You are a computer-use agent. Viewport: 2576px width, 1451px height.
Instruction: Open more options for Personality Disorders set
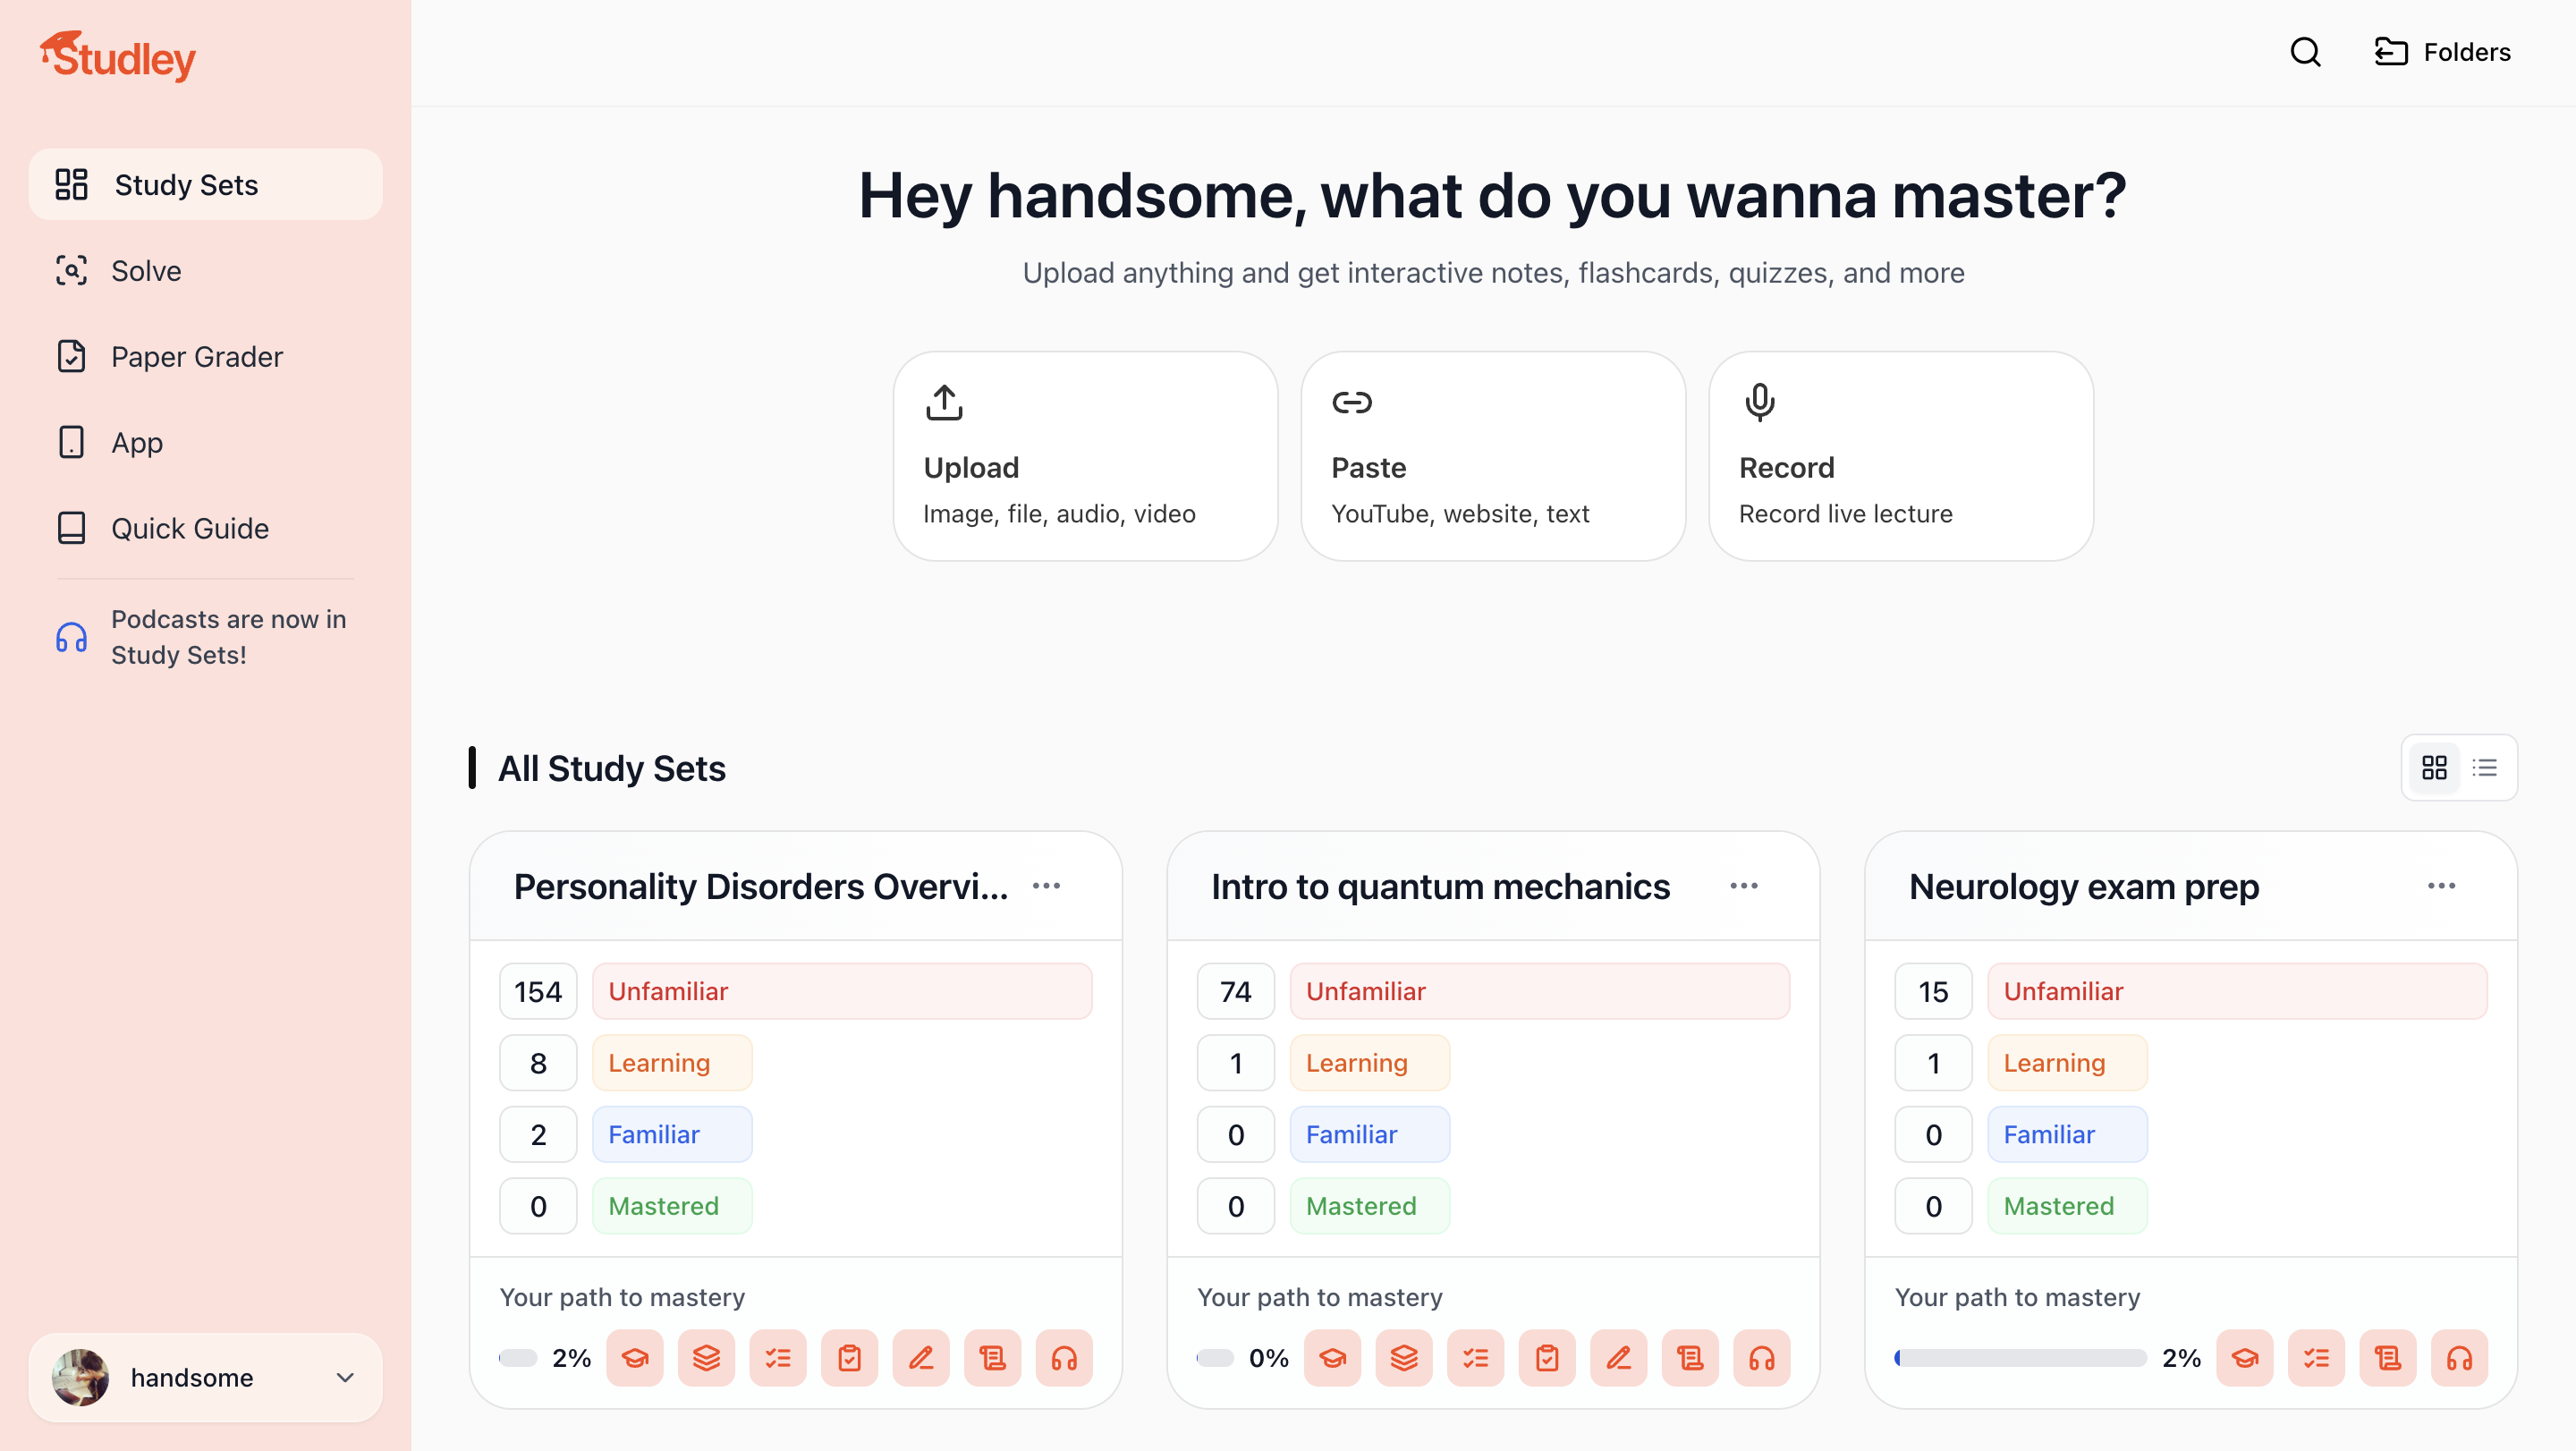(1046, 886)
